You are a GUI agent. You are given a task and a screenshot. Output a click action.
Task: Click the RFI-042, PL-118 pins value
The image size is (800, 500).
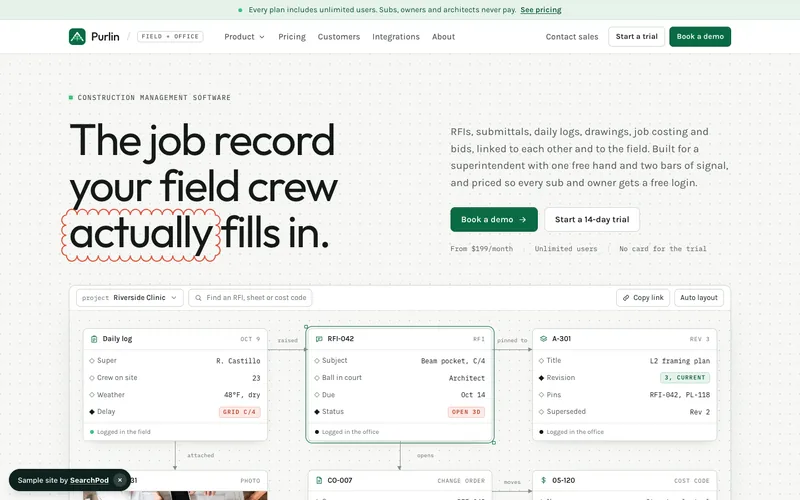tap(680, 395)
